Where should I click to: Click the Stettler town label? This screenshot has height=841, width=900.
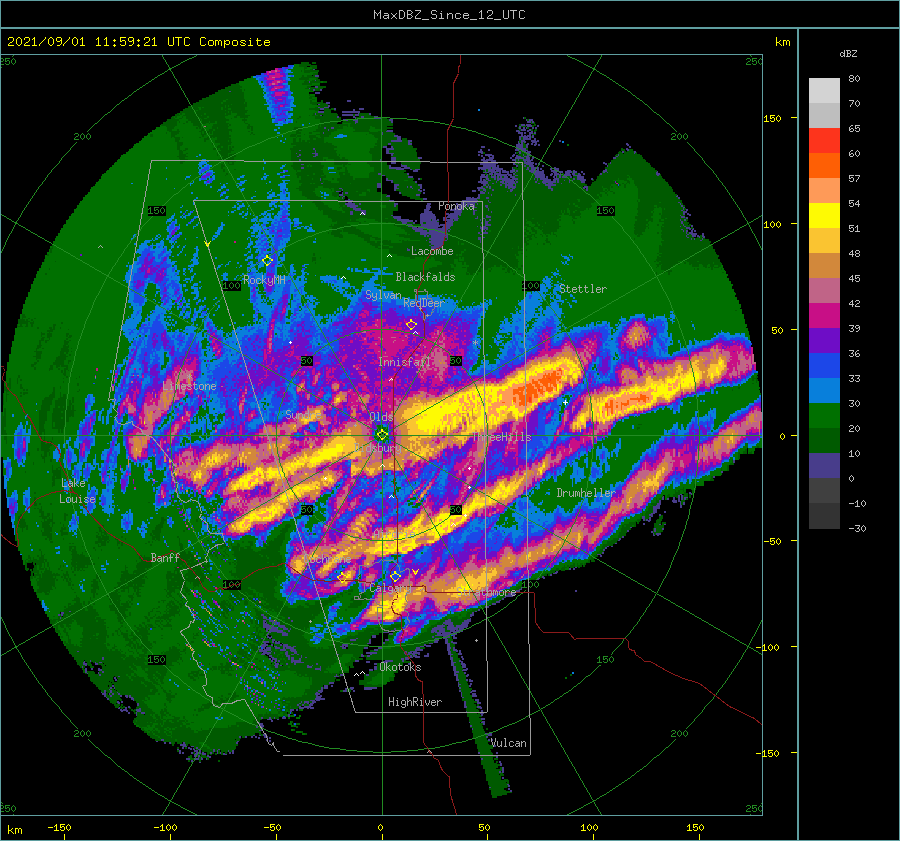point(583,289)
